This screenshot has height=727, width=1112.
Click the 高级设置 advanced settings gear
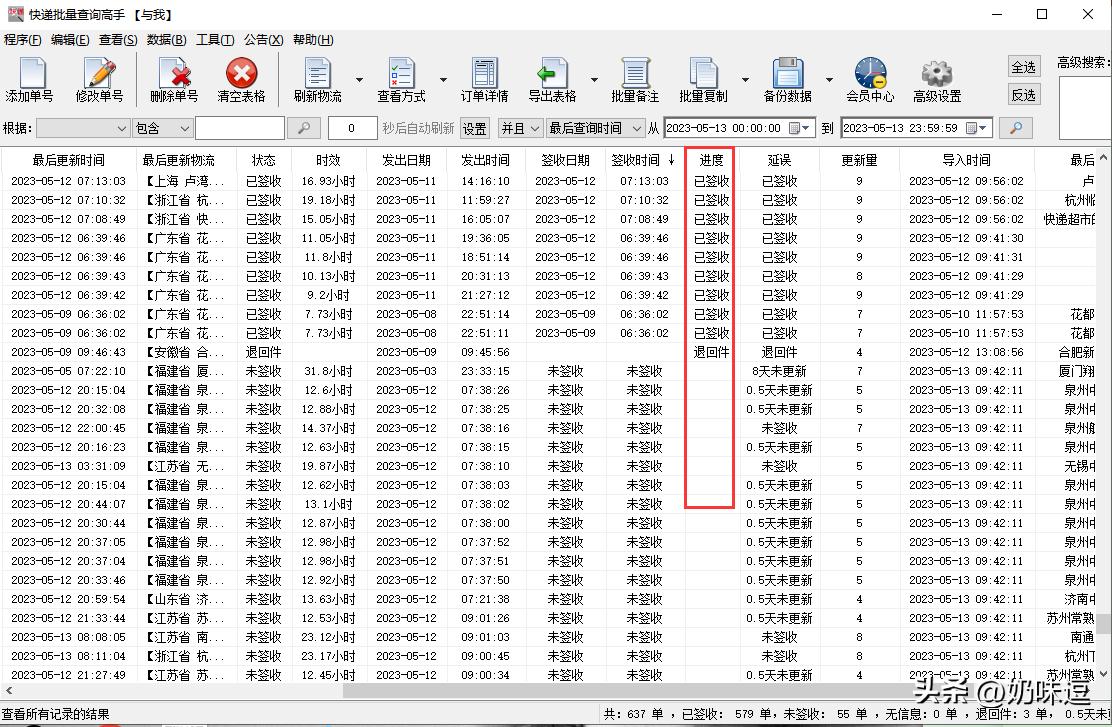tap(936, 79)
